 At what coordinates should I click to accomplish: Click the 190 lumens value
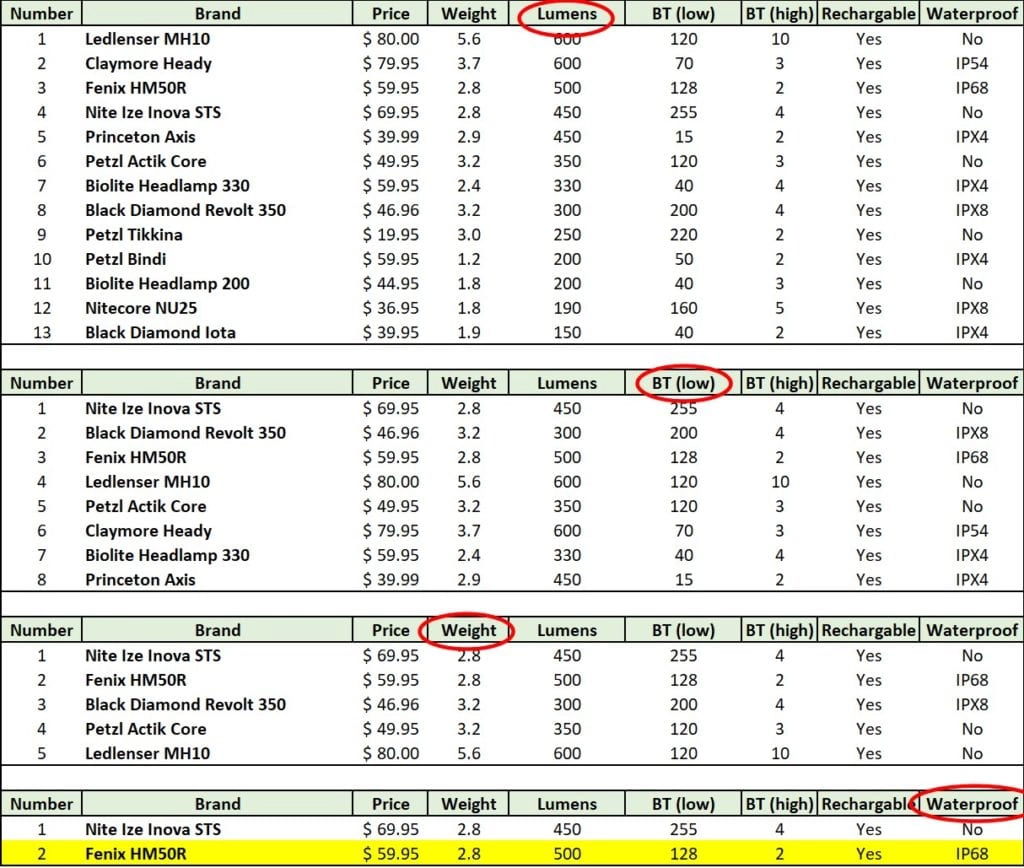click(x=567, y=308)
